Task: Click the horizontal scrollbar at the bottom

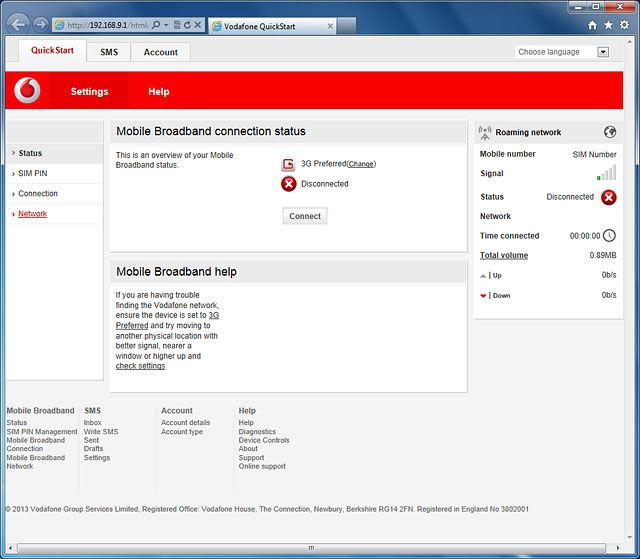Action: pyautogui.click(x=310, y=549)
